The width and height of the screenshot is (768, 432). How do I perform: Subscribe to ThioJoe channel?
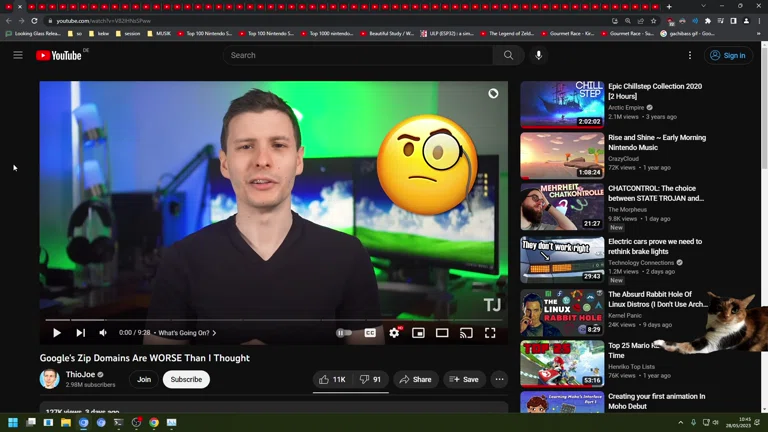[186, 380]
